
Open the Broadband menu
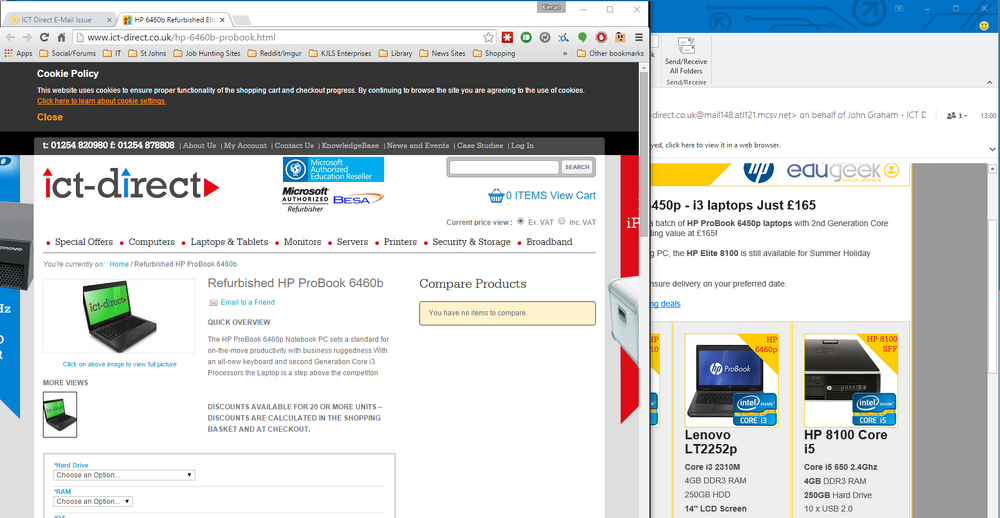tap(549, 242)
